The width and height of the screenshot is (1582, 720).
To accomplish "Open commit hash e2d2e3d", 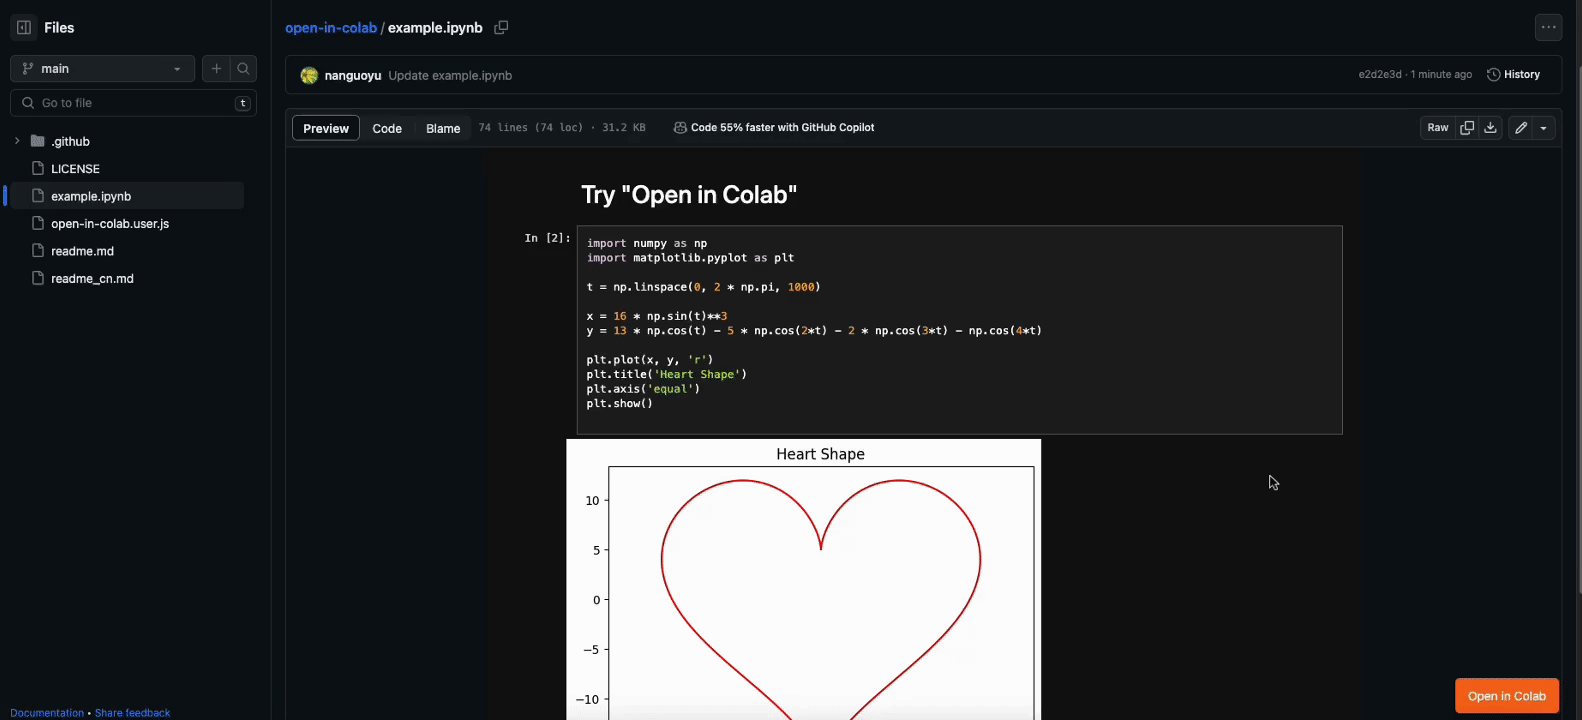I will (1380, 75).
